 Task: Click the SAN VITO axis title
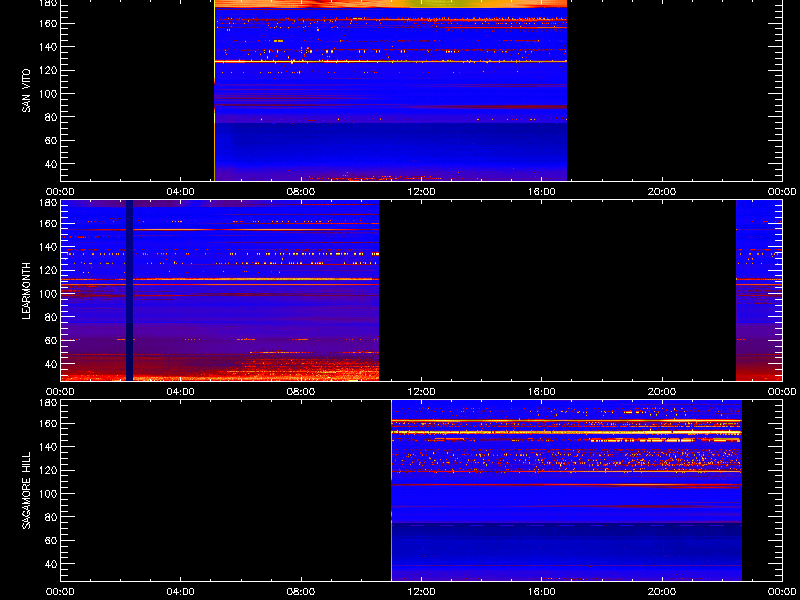27,91
